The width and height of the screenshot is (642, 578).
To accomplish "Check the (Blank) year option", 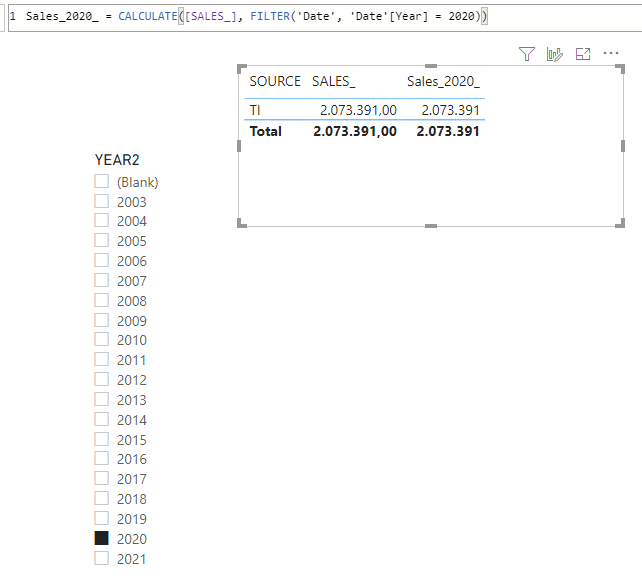I will point(102,181).
